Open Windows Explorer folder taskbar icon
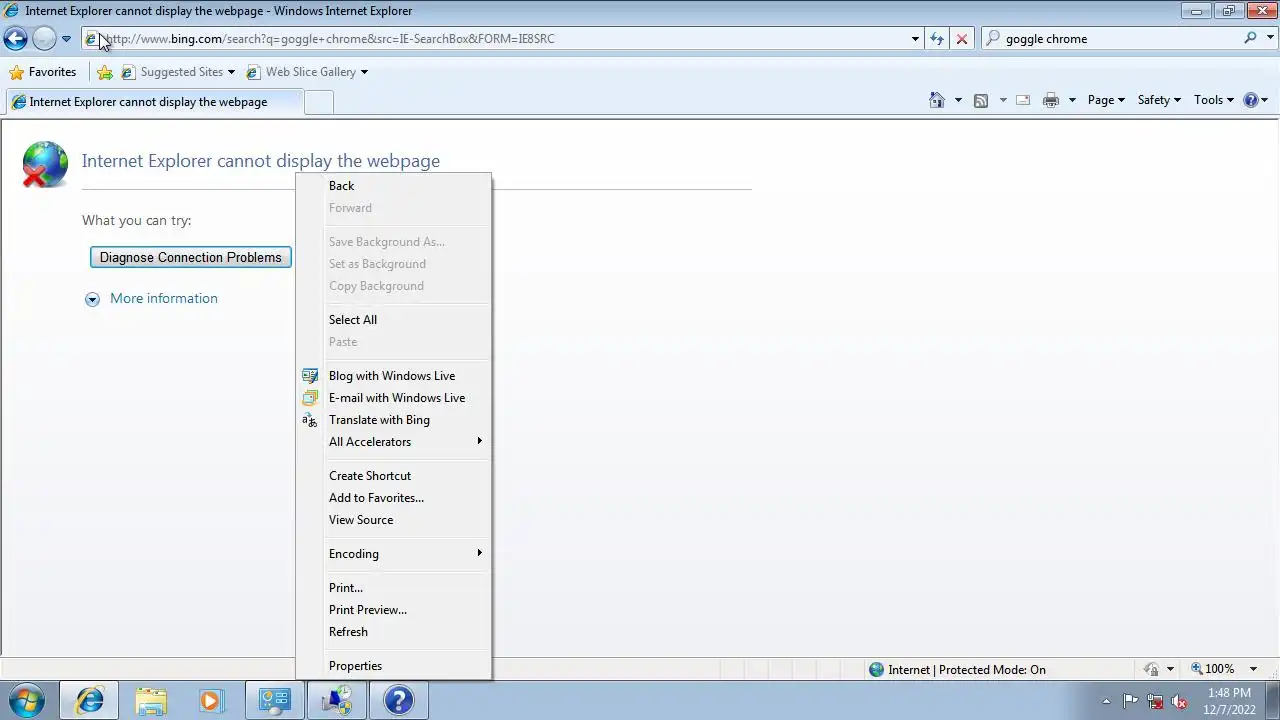The image size is (1280, 720). click(x=151, y=701)
